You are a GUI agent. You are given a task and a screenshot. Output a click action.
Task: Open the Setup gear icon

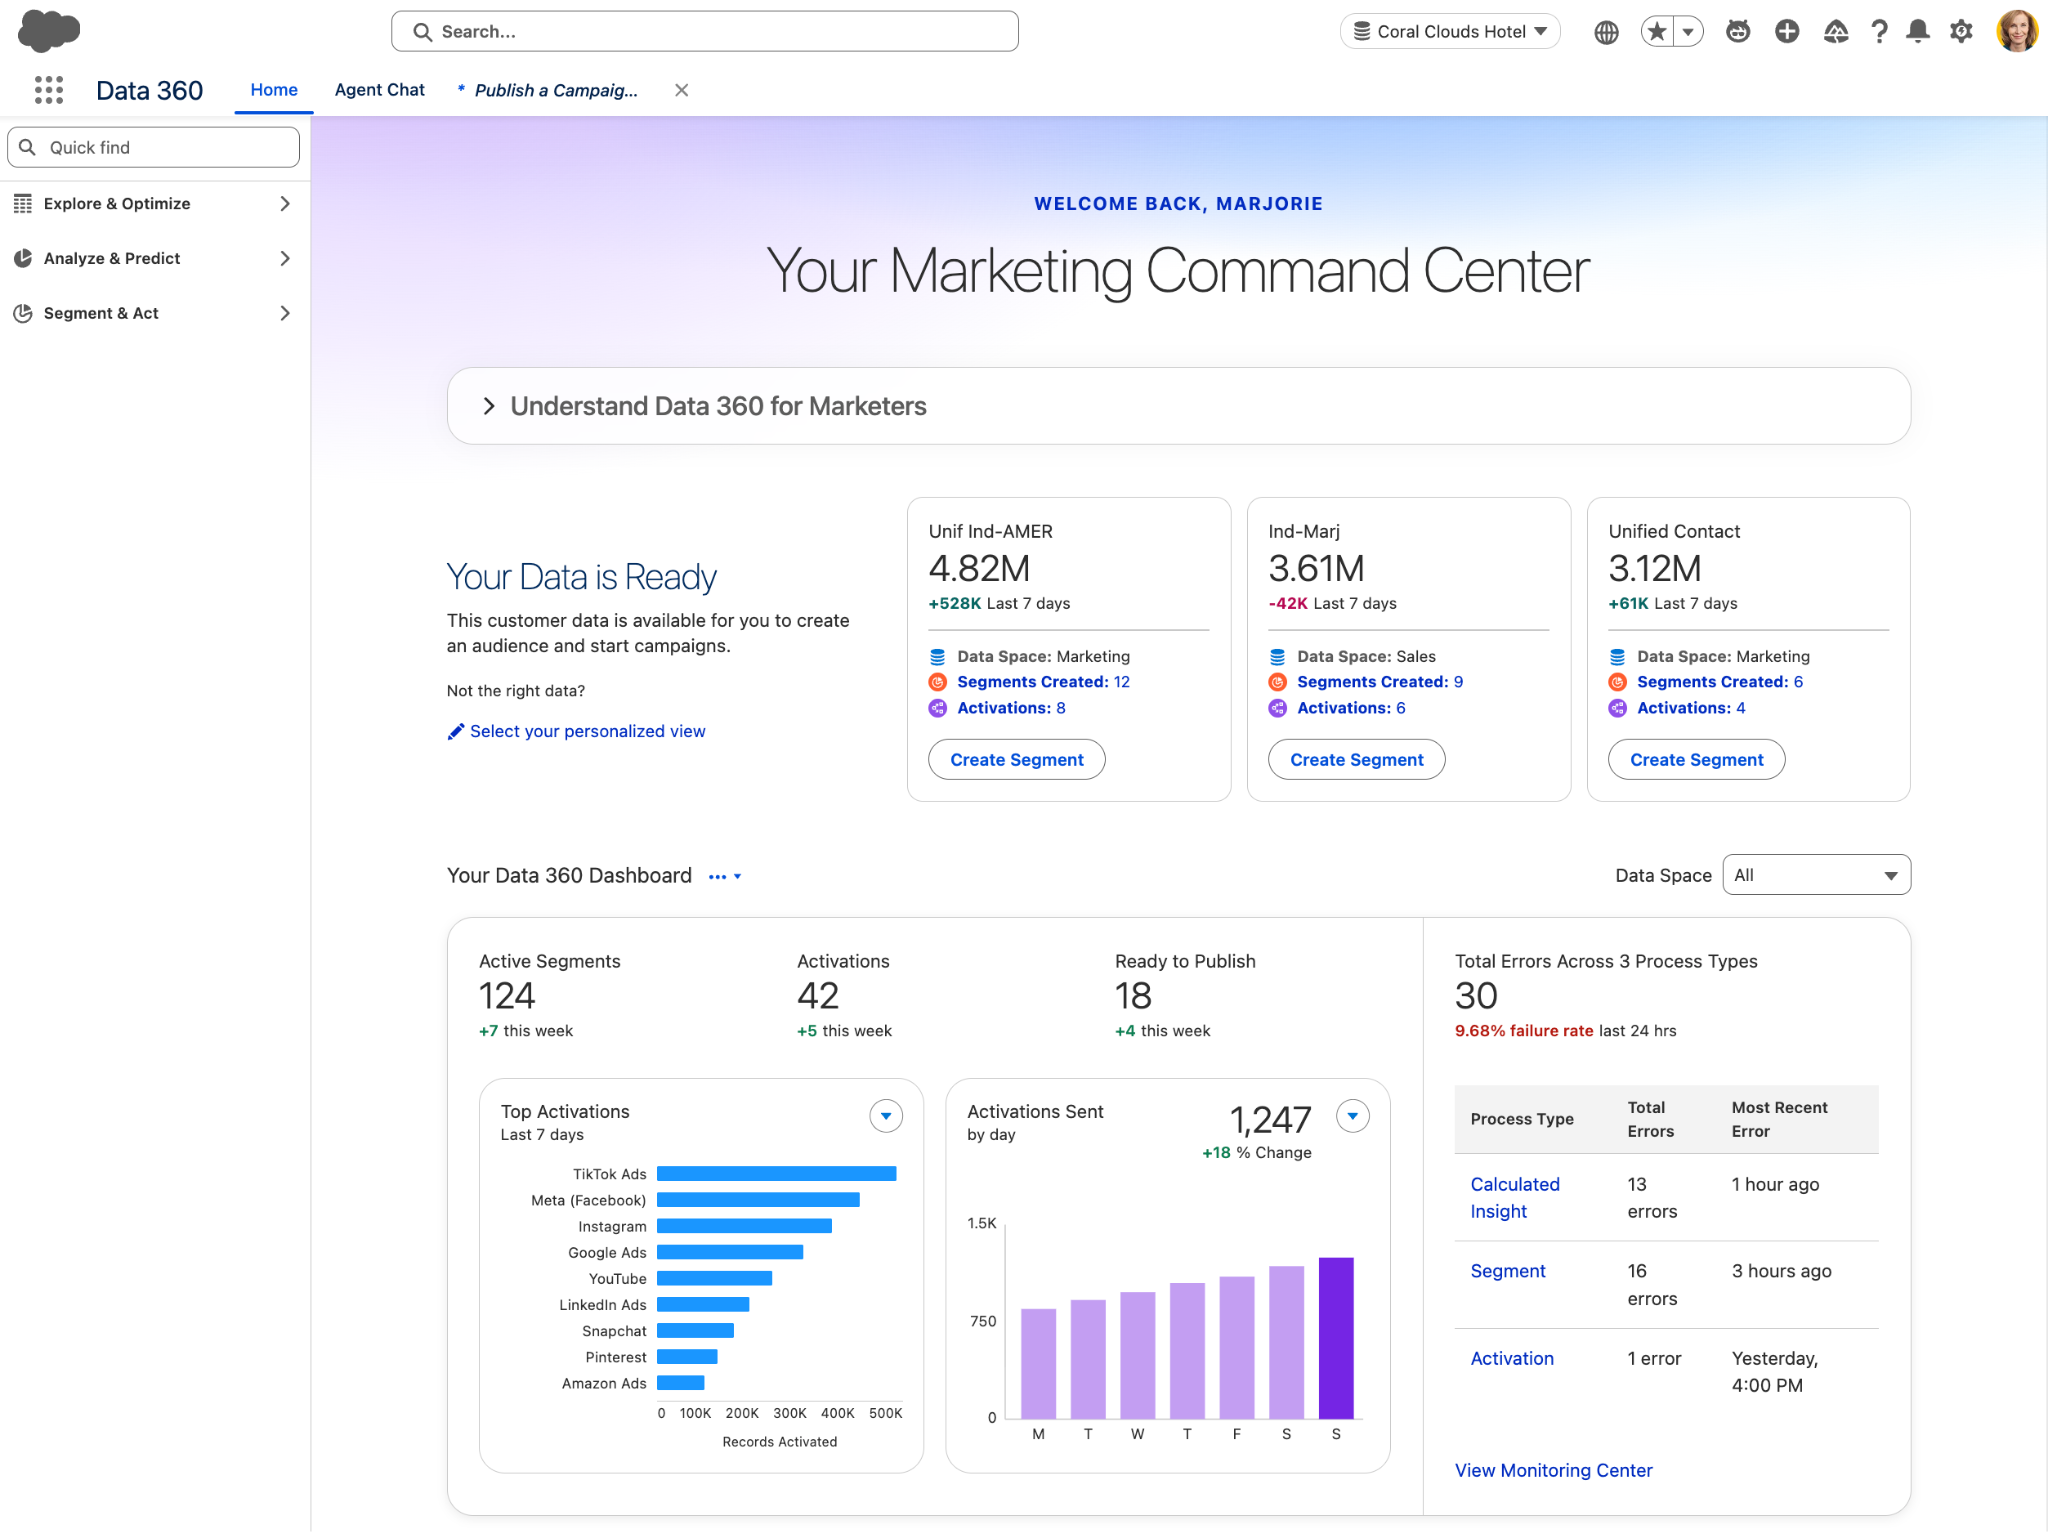[x=1961, y=32]
